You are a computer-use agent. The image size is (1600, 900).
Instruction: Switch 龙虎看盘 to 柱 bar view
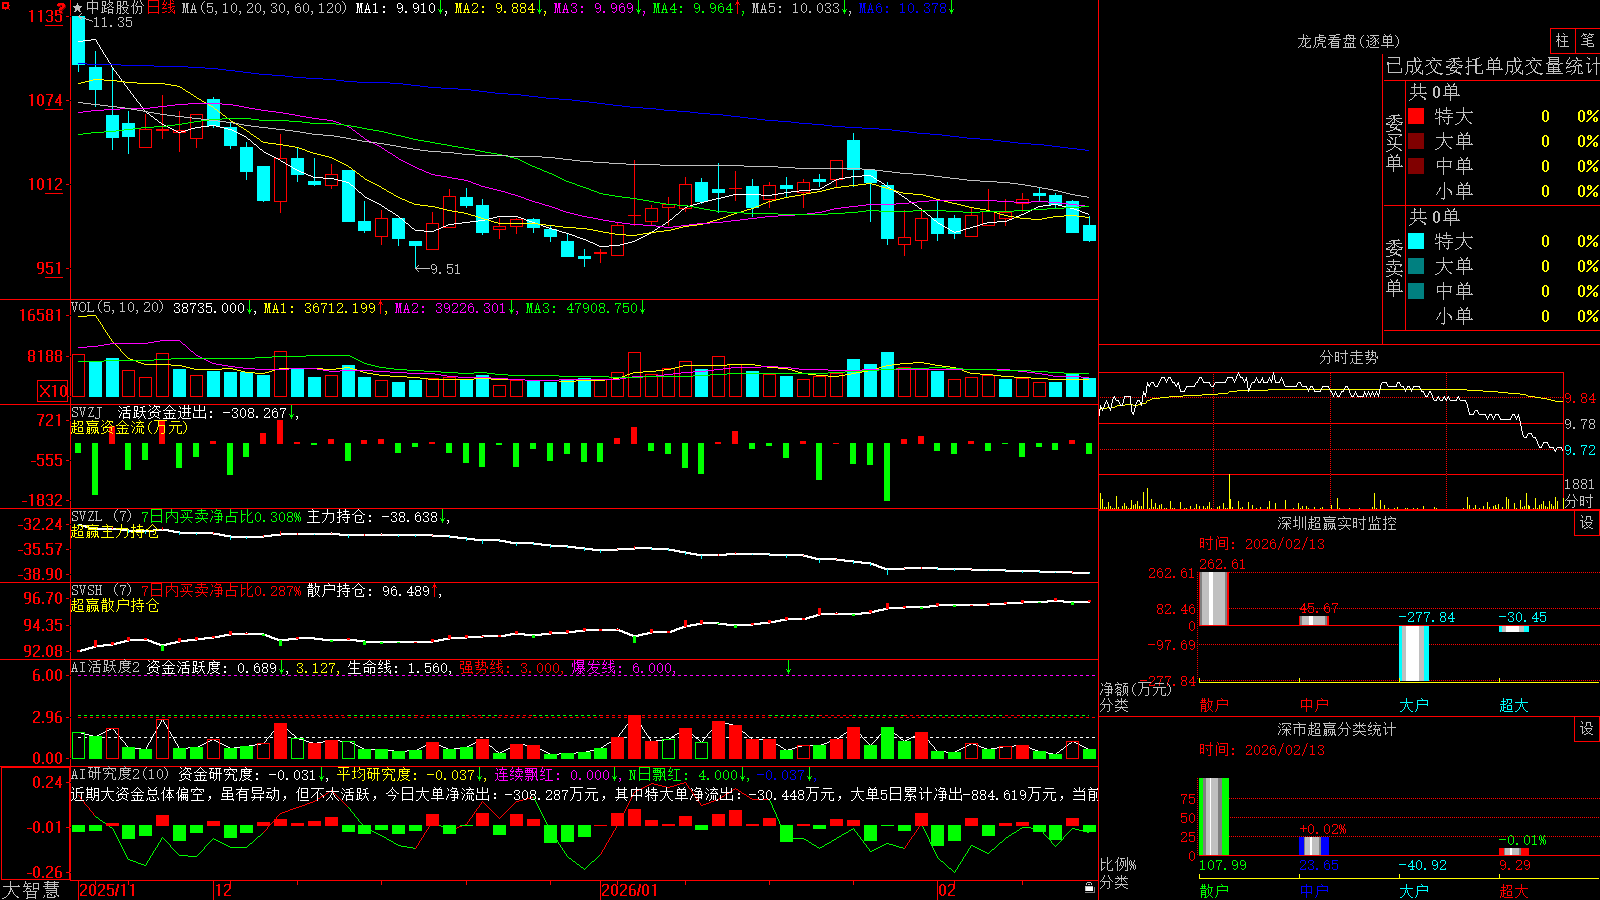1562,40
